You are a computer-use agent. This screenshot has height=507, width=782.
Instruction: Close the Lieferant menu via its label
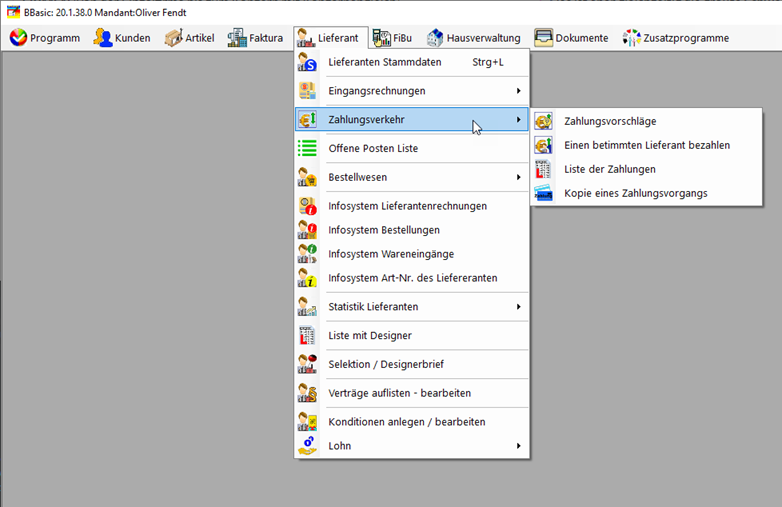pos(338,38)
